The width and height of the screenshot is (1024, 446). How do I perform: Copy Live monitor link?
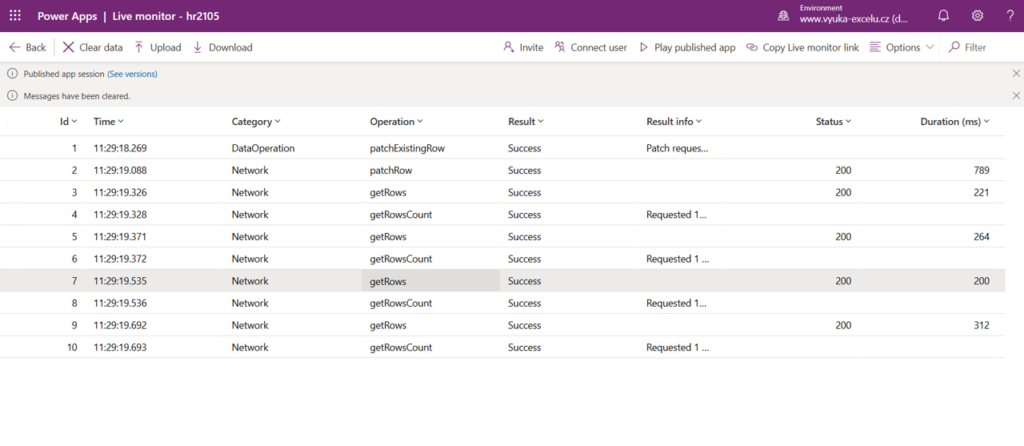[x=803, y=48]
